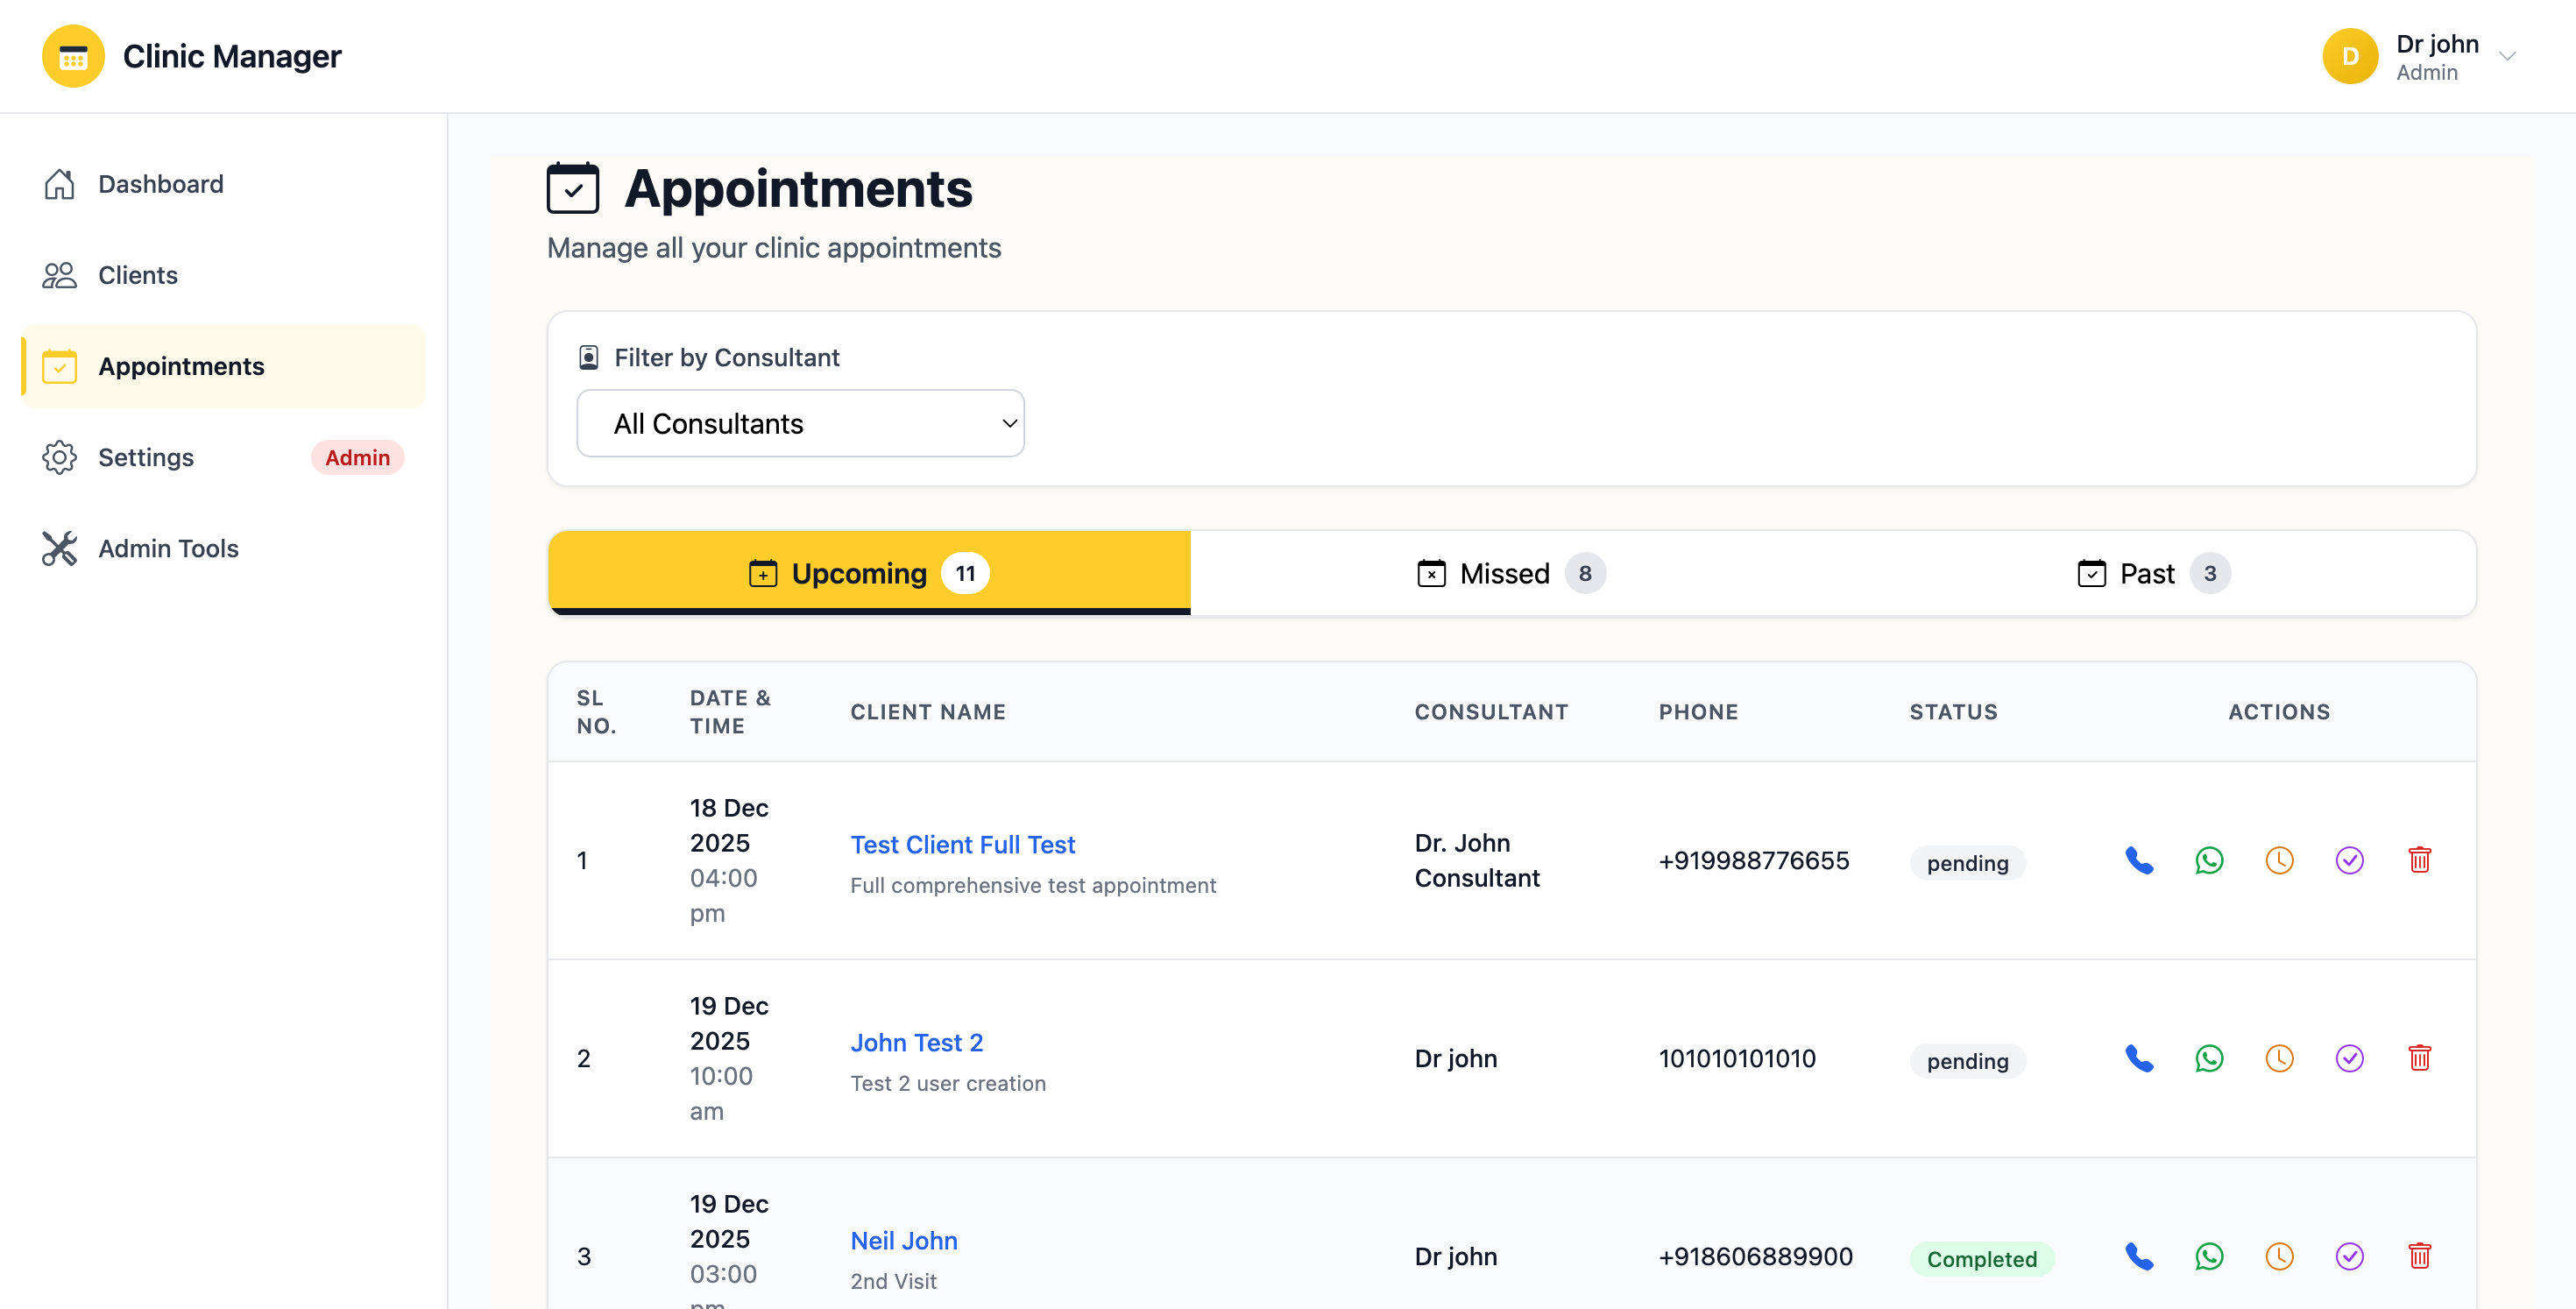This screenshot has height=1309, width=2576.
Task: Click the Settings gear icon
Action: click(59, 457)
